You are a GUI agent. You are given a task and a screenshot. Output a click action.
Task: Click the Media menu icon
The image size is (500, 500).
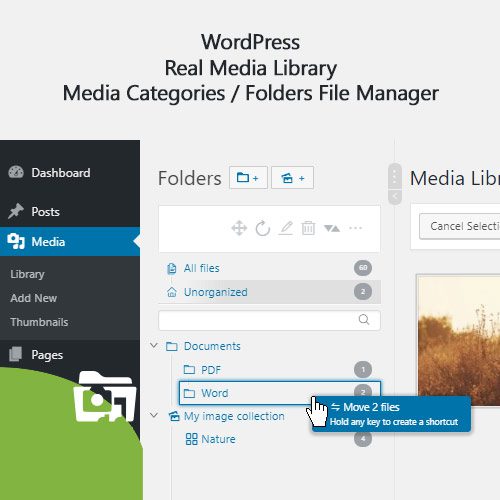pyautogui.click(x=16, y=241)
